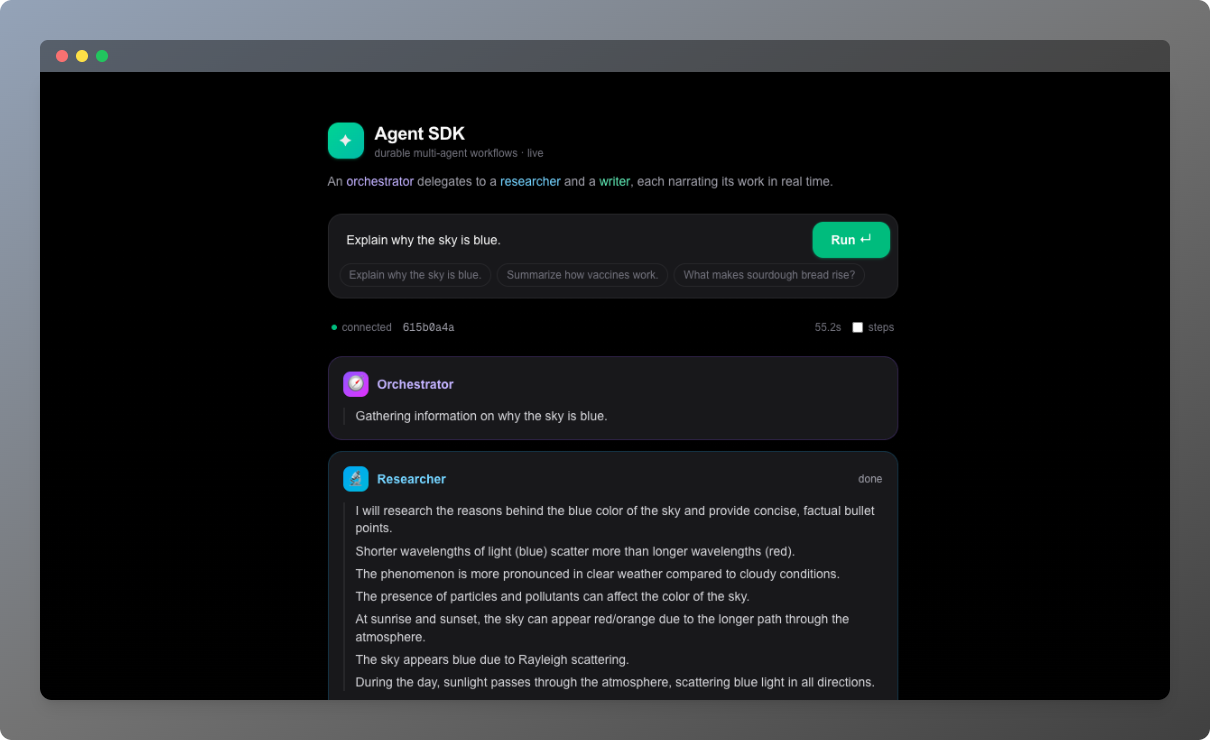Click the orchestrator highlighted word in description
Screen dimensions: 1210x740
pos(380,181)
